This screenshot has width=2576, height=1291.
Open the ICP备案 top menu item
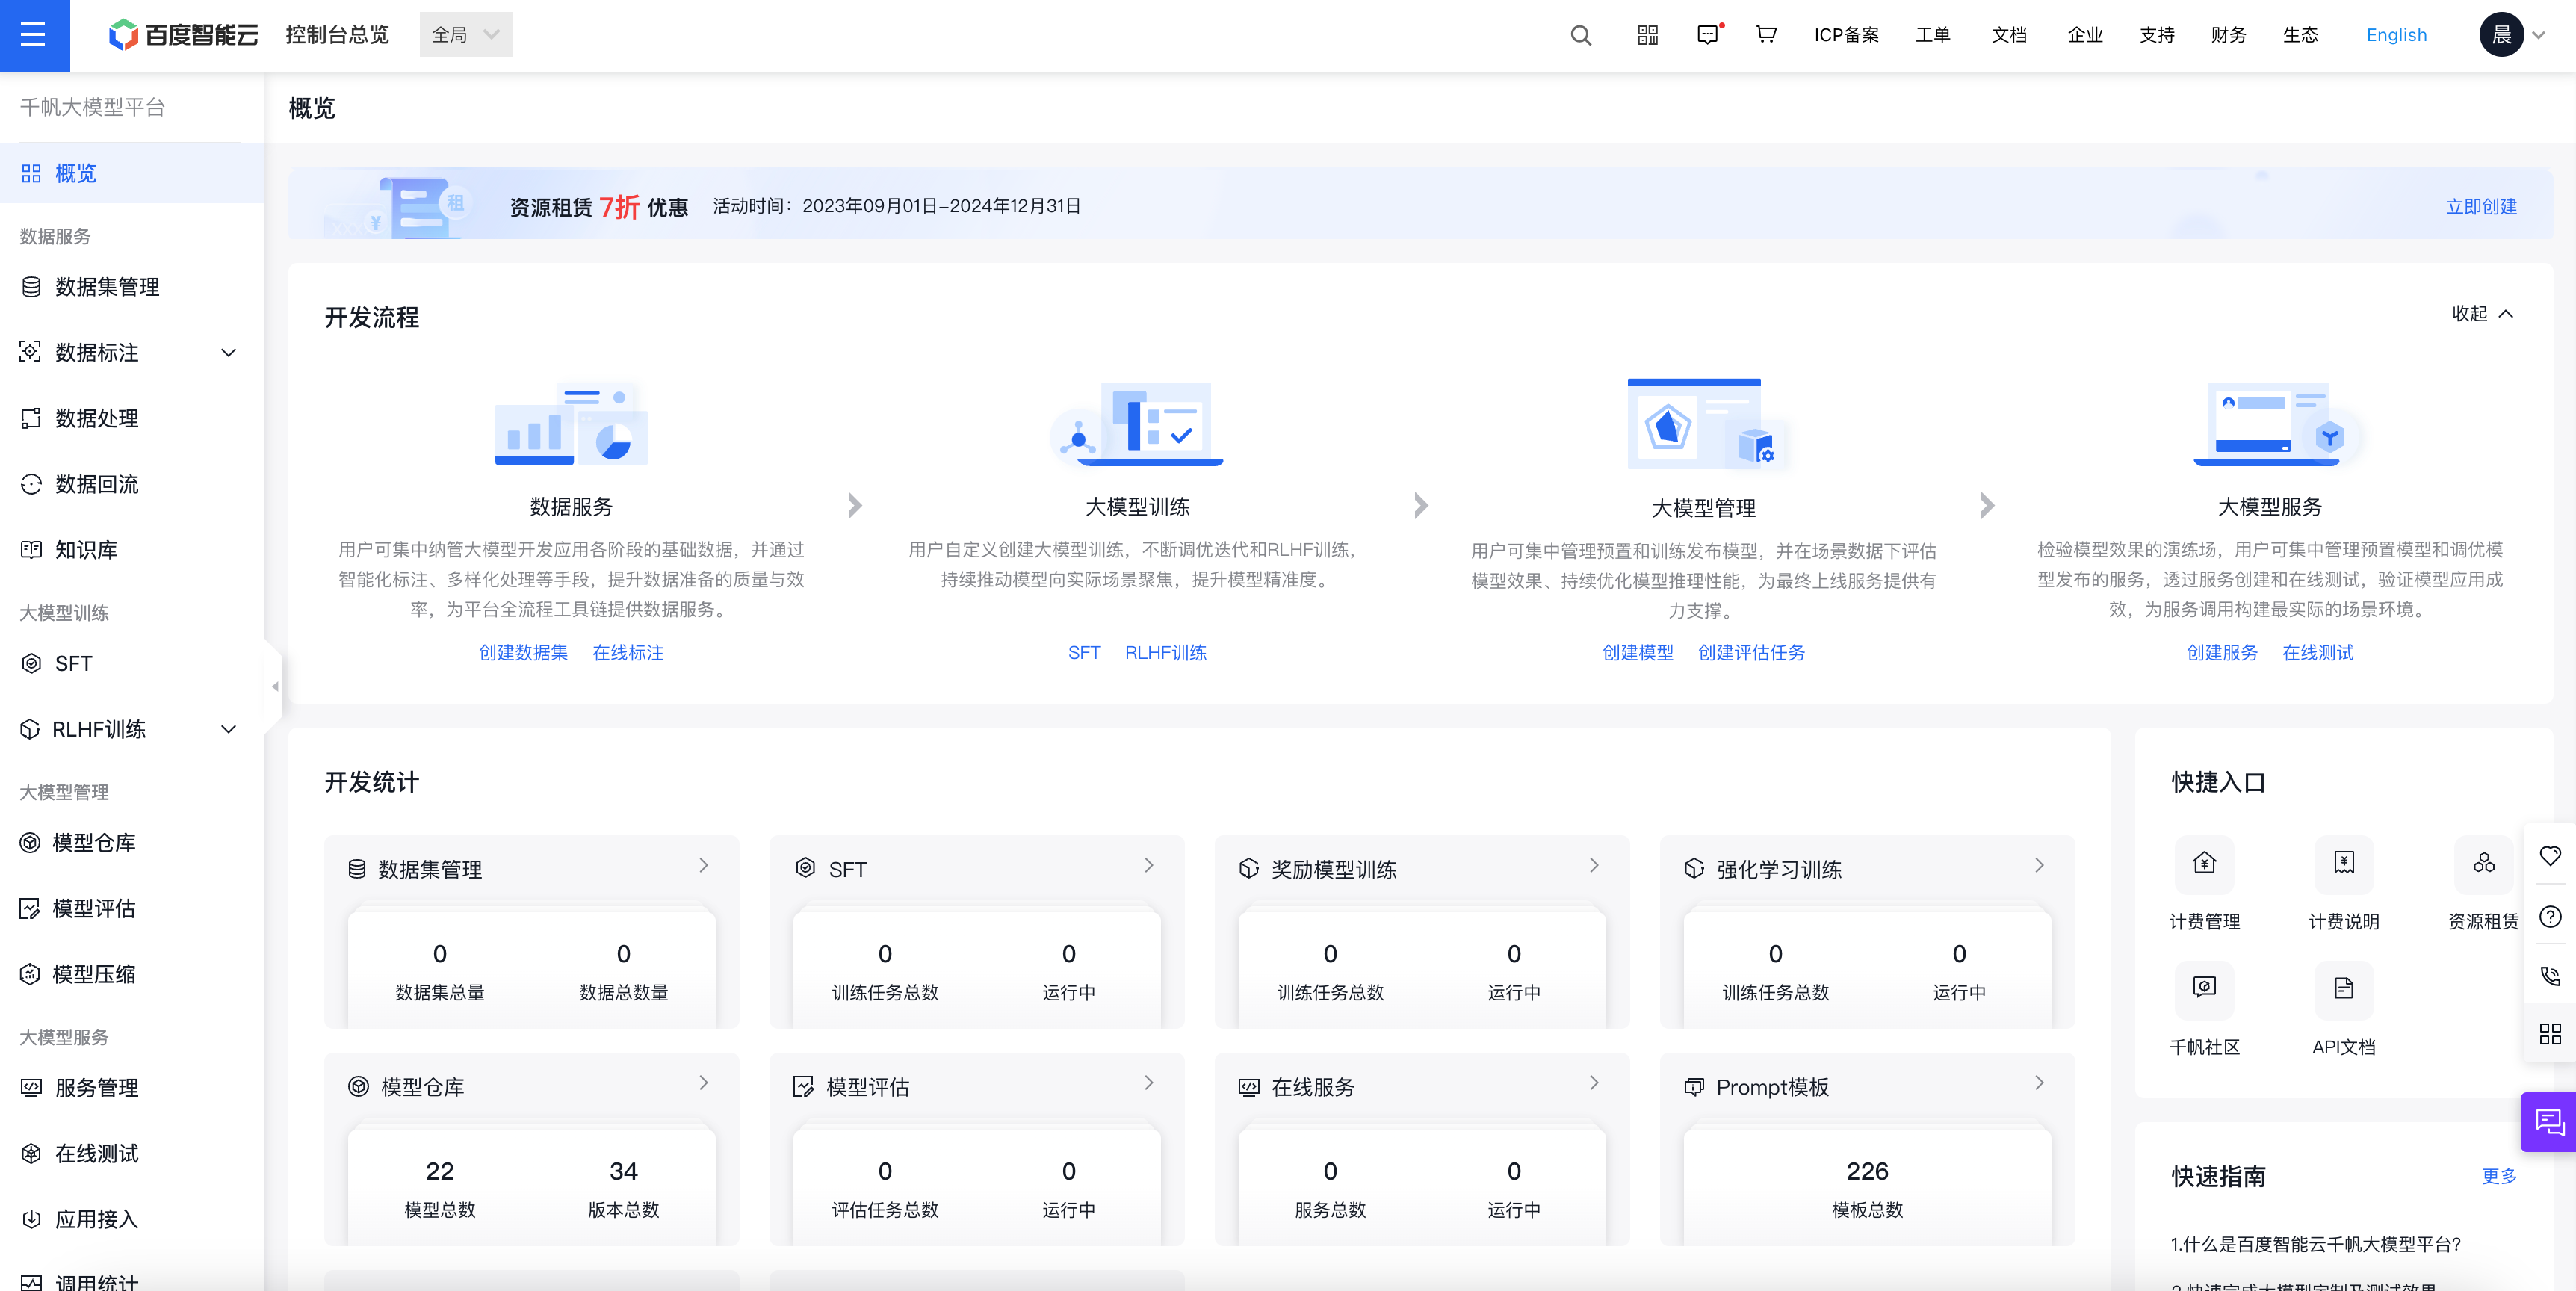pyautogui.click(x=1846, y=35)
